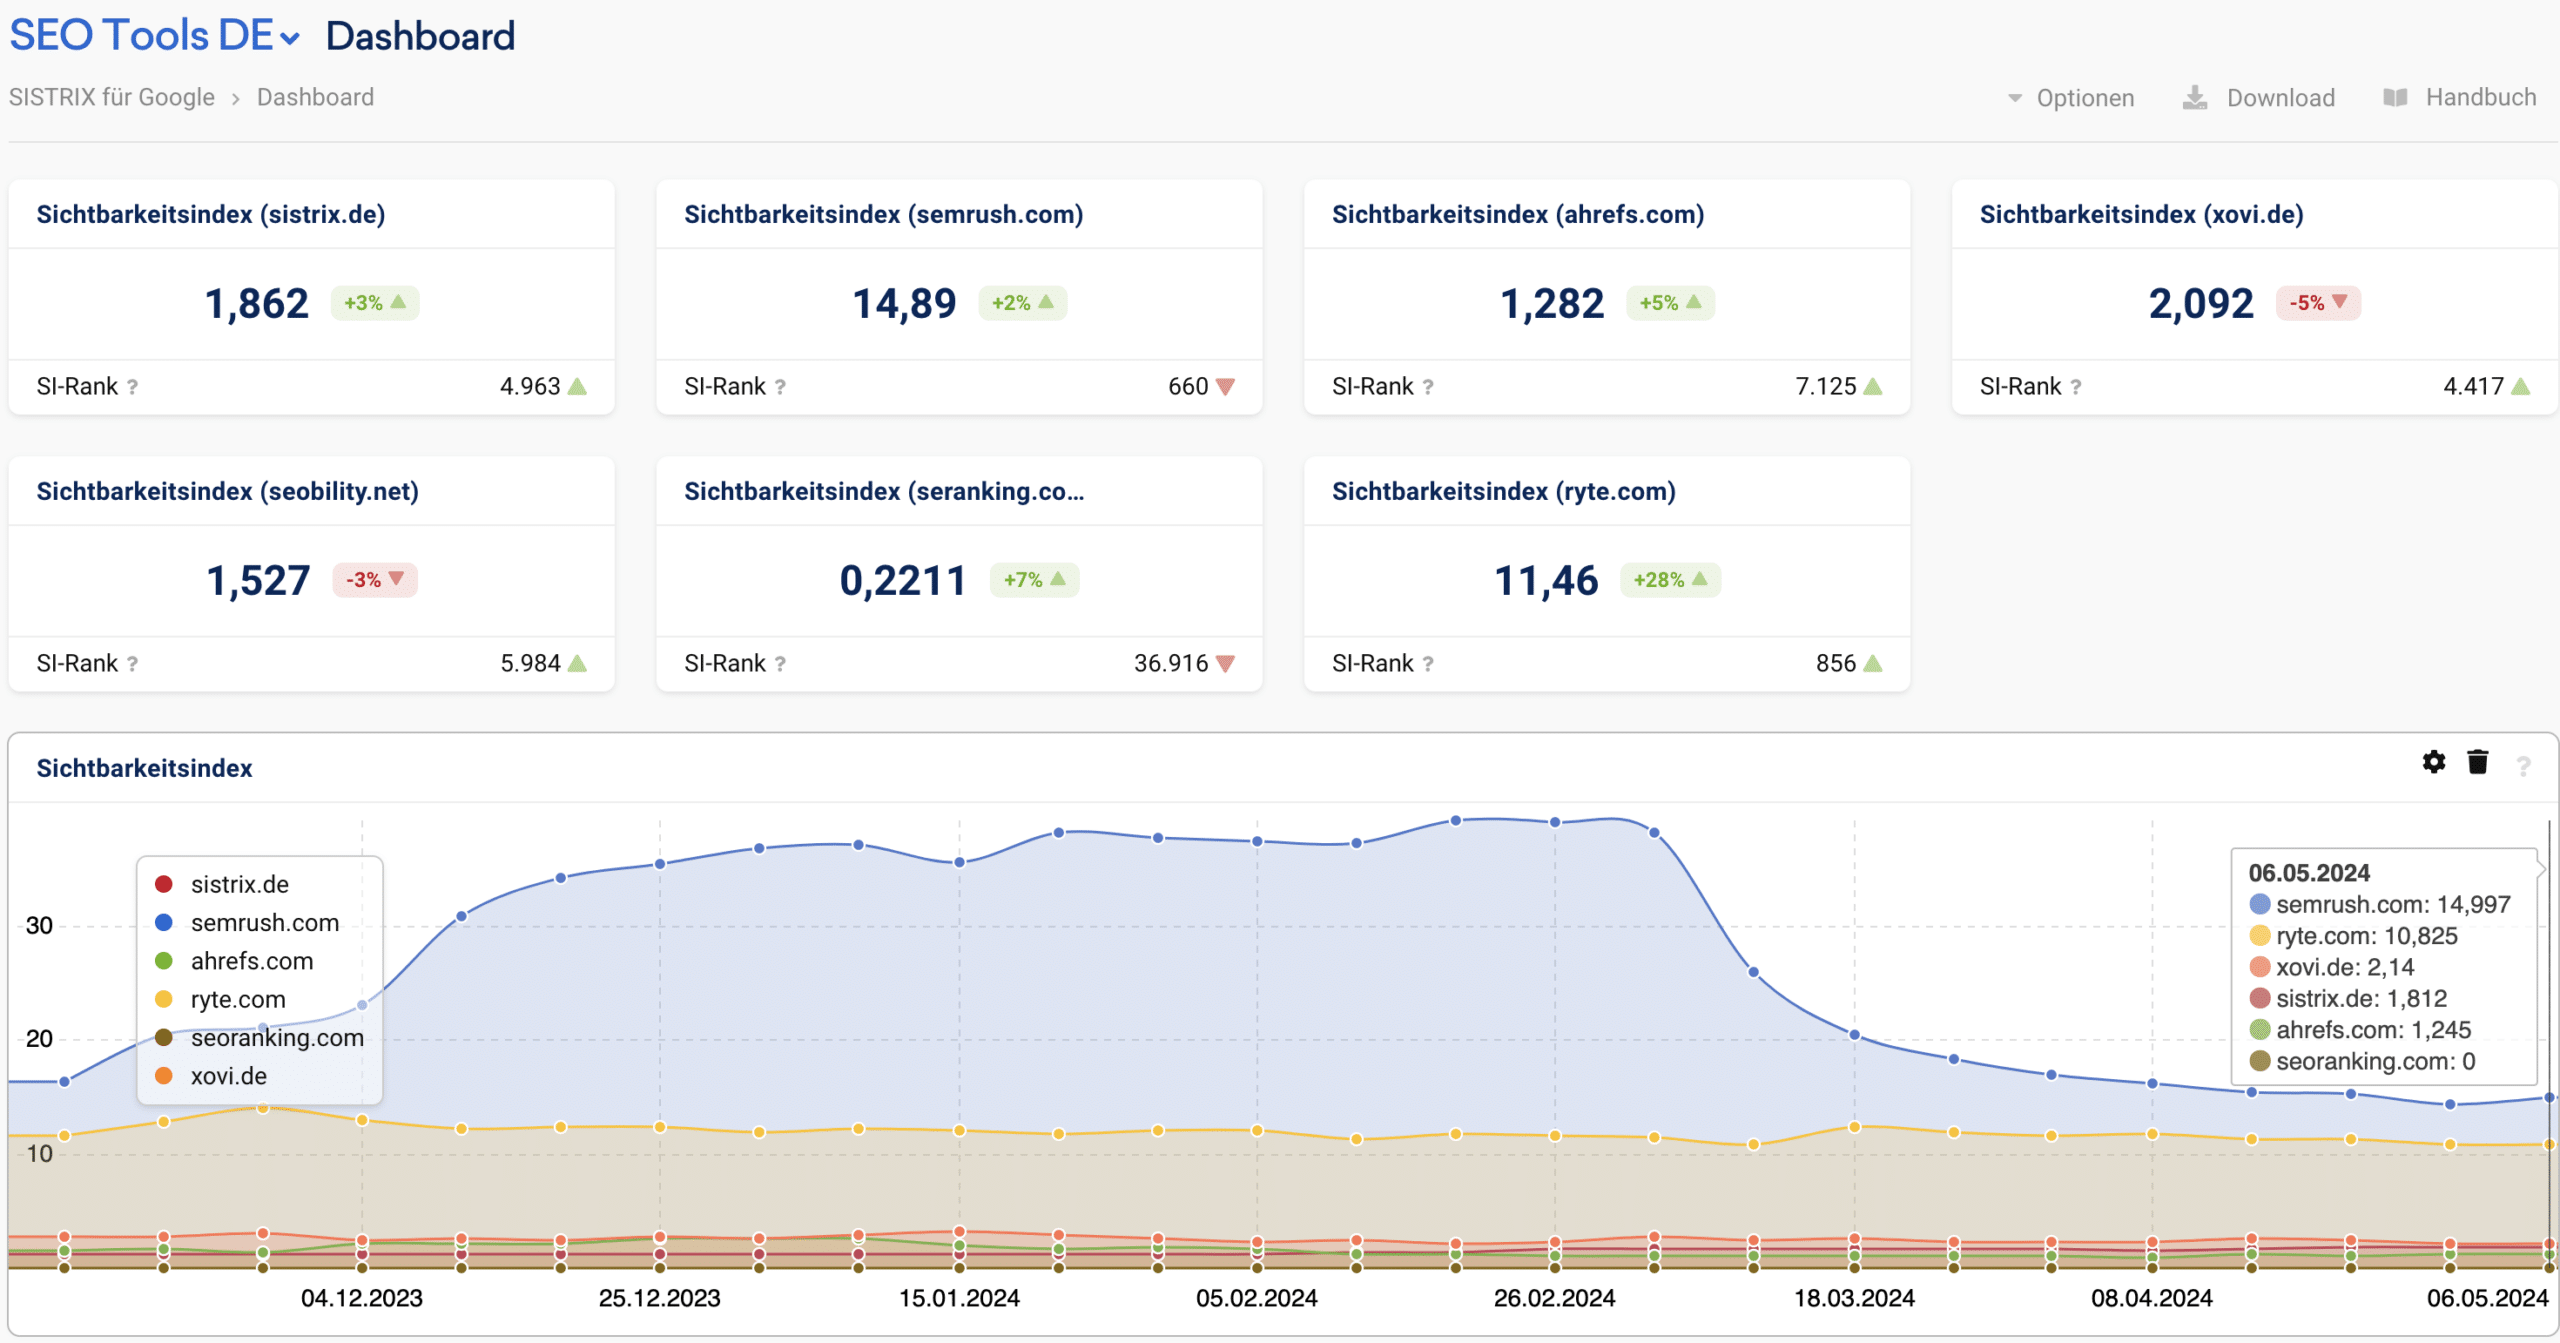Click the semrush.com data point at 15.01.2024

[959, 862]
